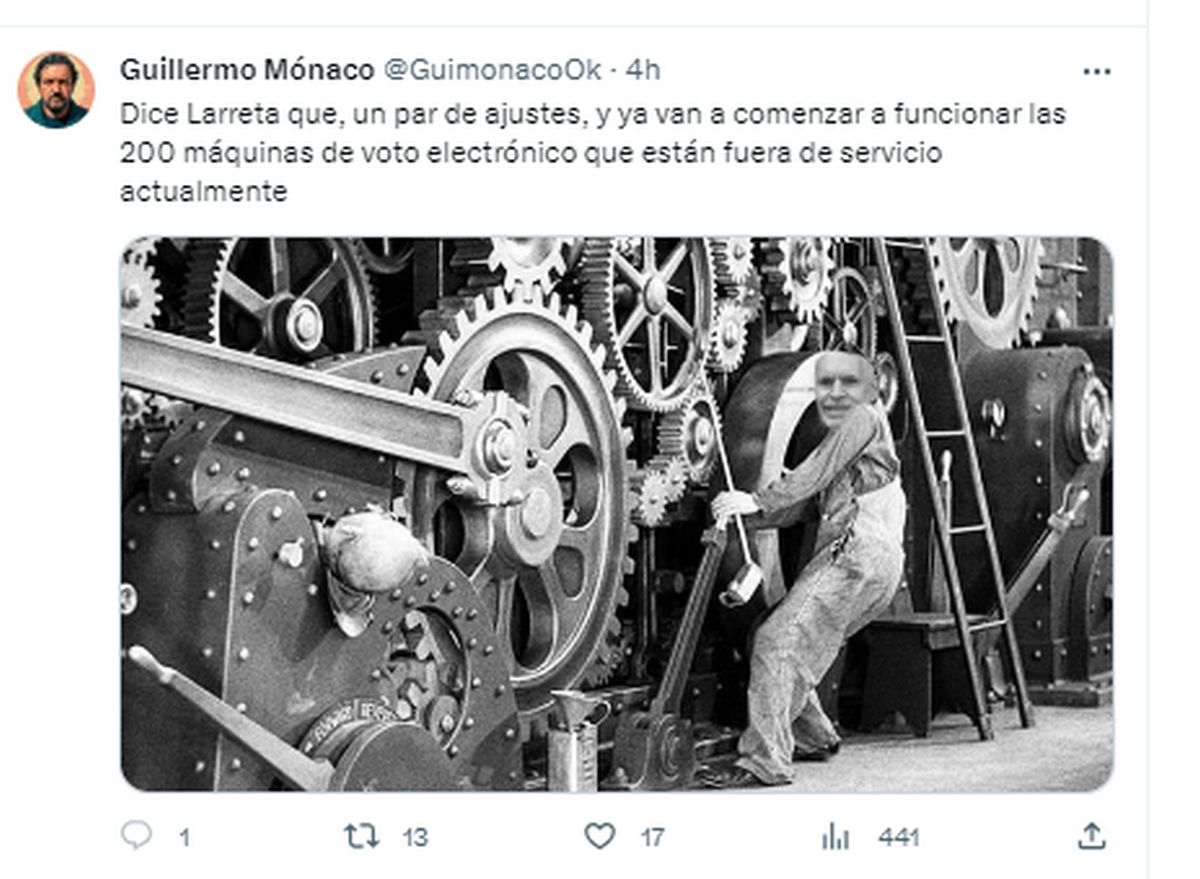
Task: Click the share upload-arrow icon
Action: click(x=1093, y=836)
